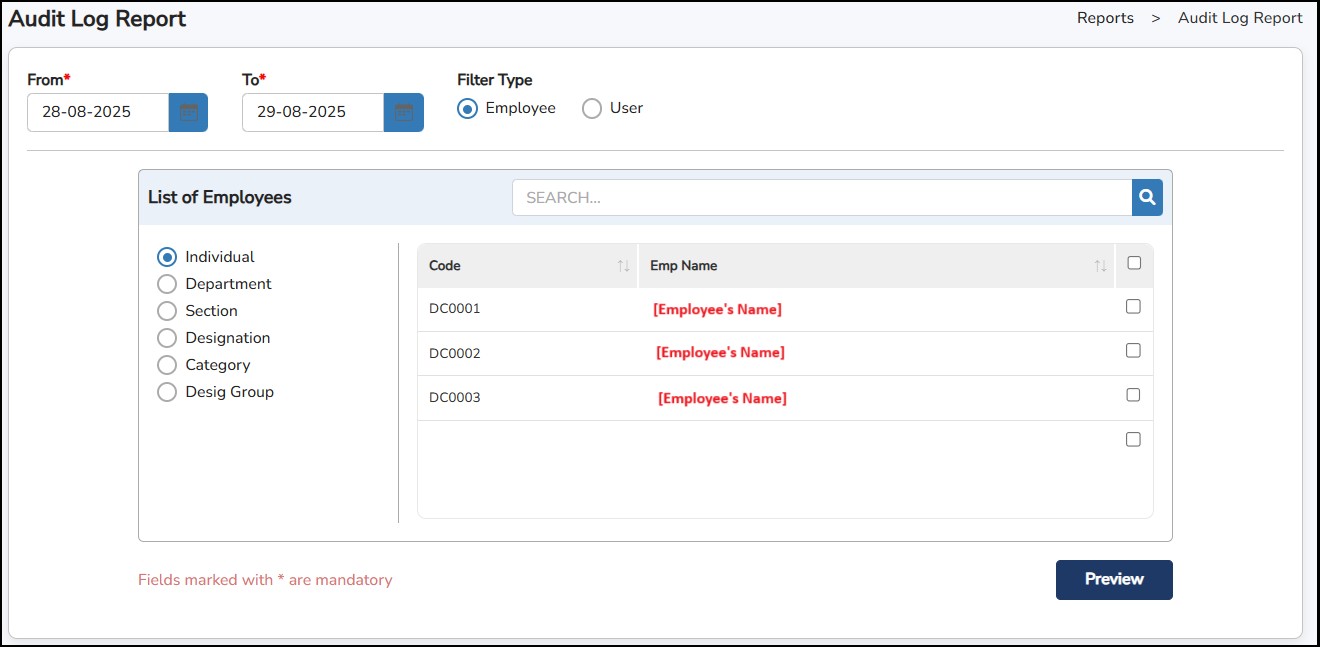Viewport: 1320px width, 647px height.
Task: Choose the Category grouping option
Action: click(167, 365)
